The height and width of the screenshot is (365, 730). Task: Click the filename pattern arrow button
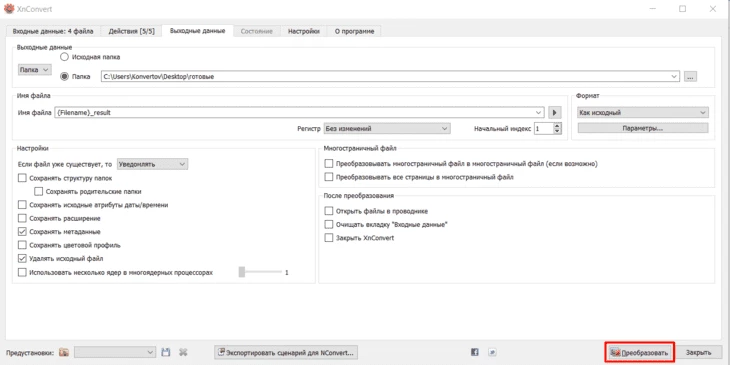pos(554,113)
